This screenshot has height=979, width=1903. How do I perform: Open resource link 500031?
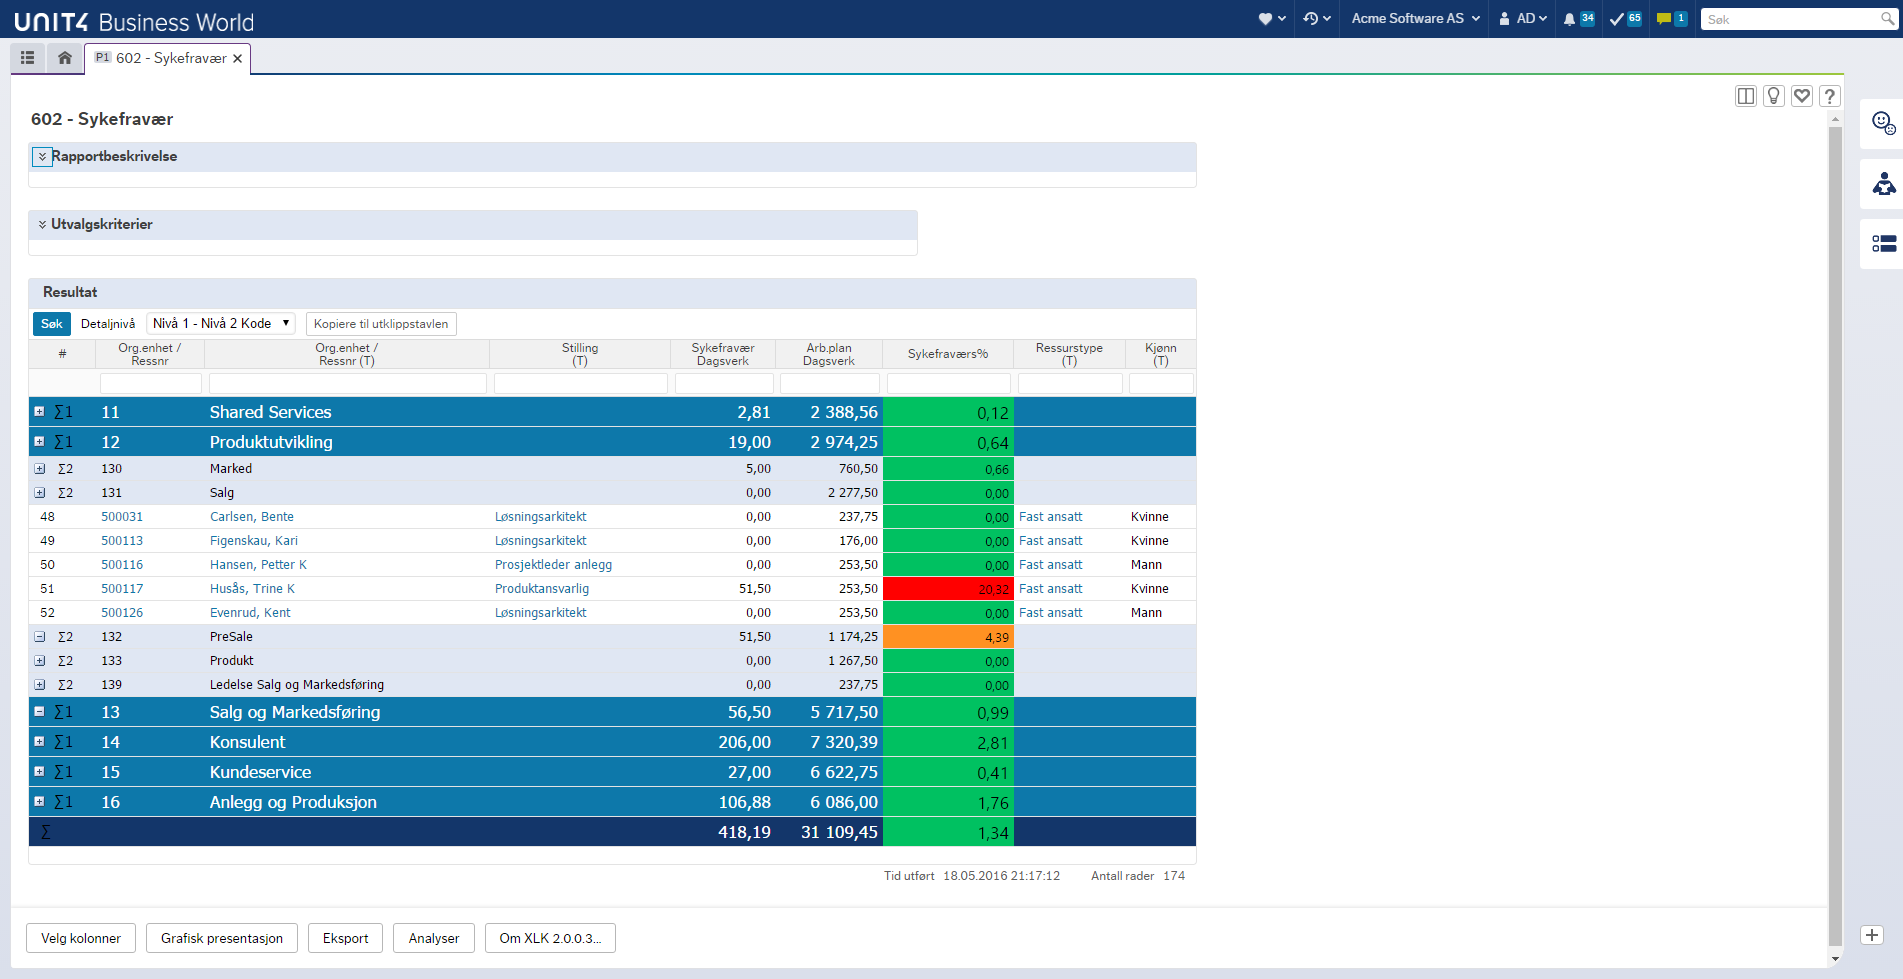122,517
